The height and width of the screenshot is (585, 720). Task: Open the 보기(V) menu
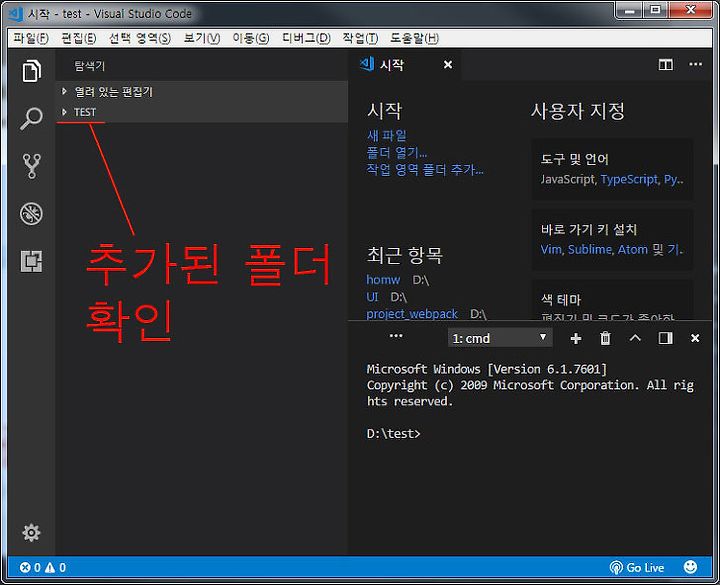202,38
